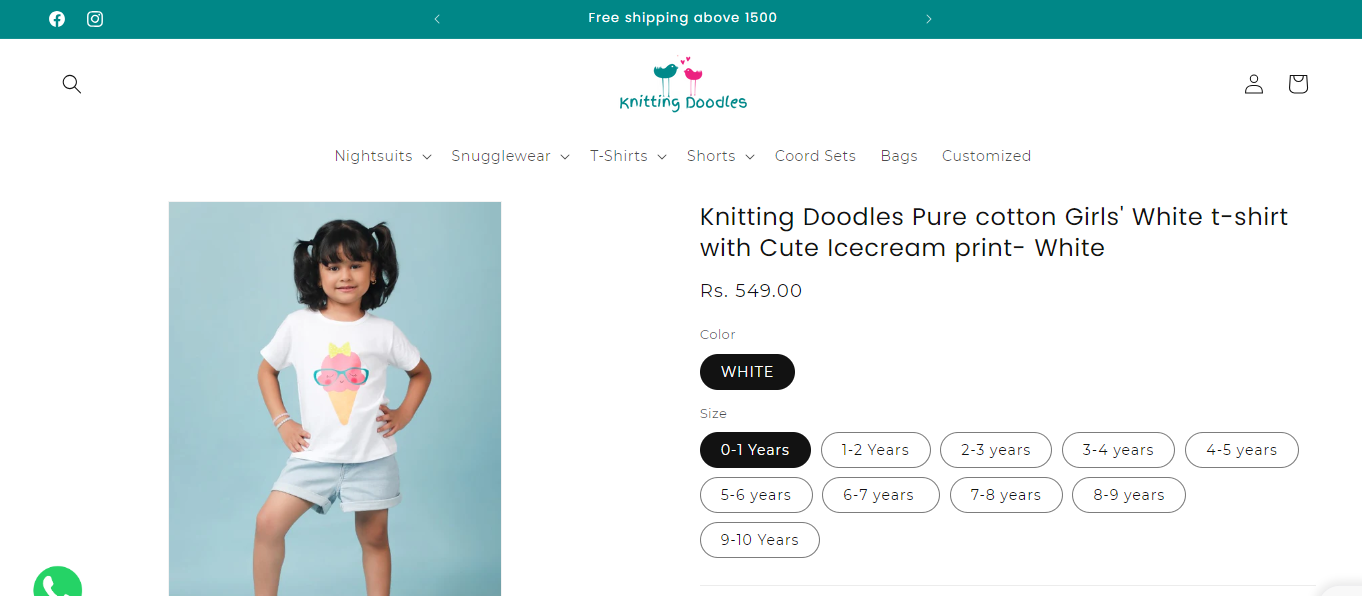Expand the Shorts dropdown menu
Image resolution: width=1362 pixels, height=596 pixels.
[719, 156]
